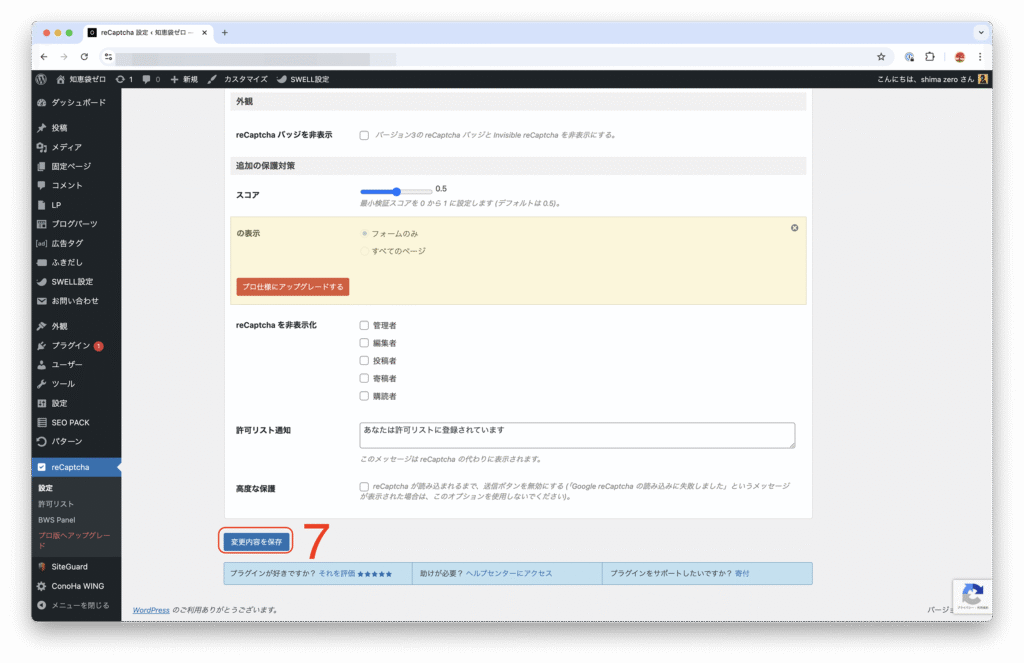
Task: Open shima zero user profile menu
Action: click(x=933, y=79)
